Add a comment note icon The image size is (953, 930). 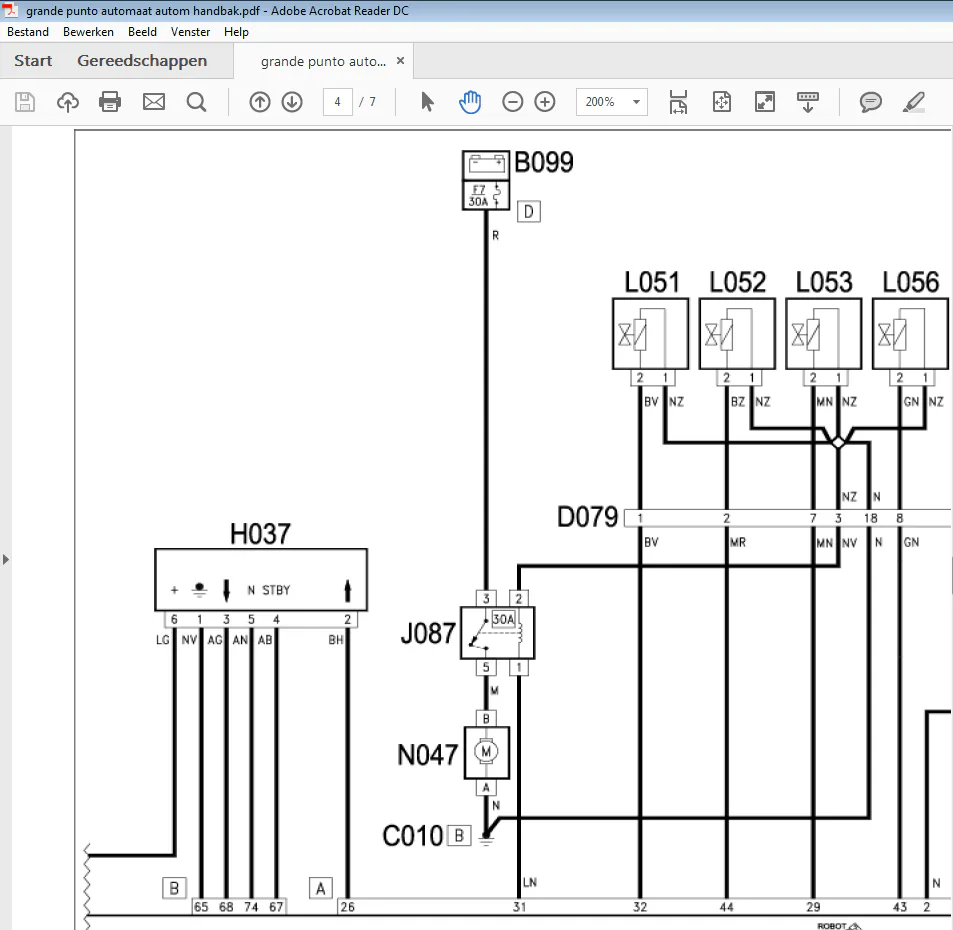(x=871, y=102)
